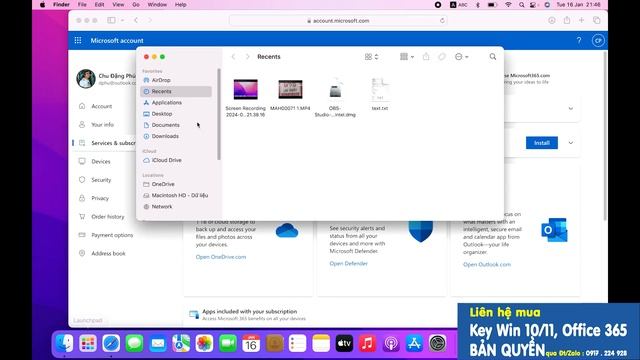The width and height of the screenshot is (640, 360).
Task: Open Security in Microsoft sidebar
Action: coord(101,180)
